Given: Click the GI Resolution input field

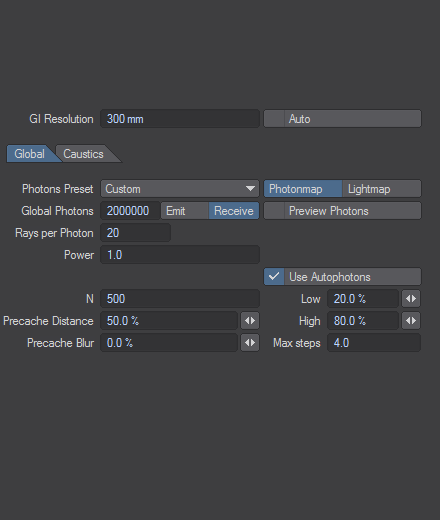Looking at the screenshot, I should tap(180, 119).
